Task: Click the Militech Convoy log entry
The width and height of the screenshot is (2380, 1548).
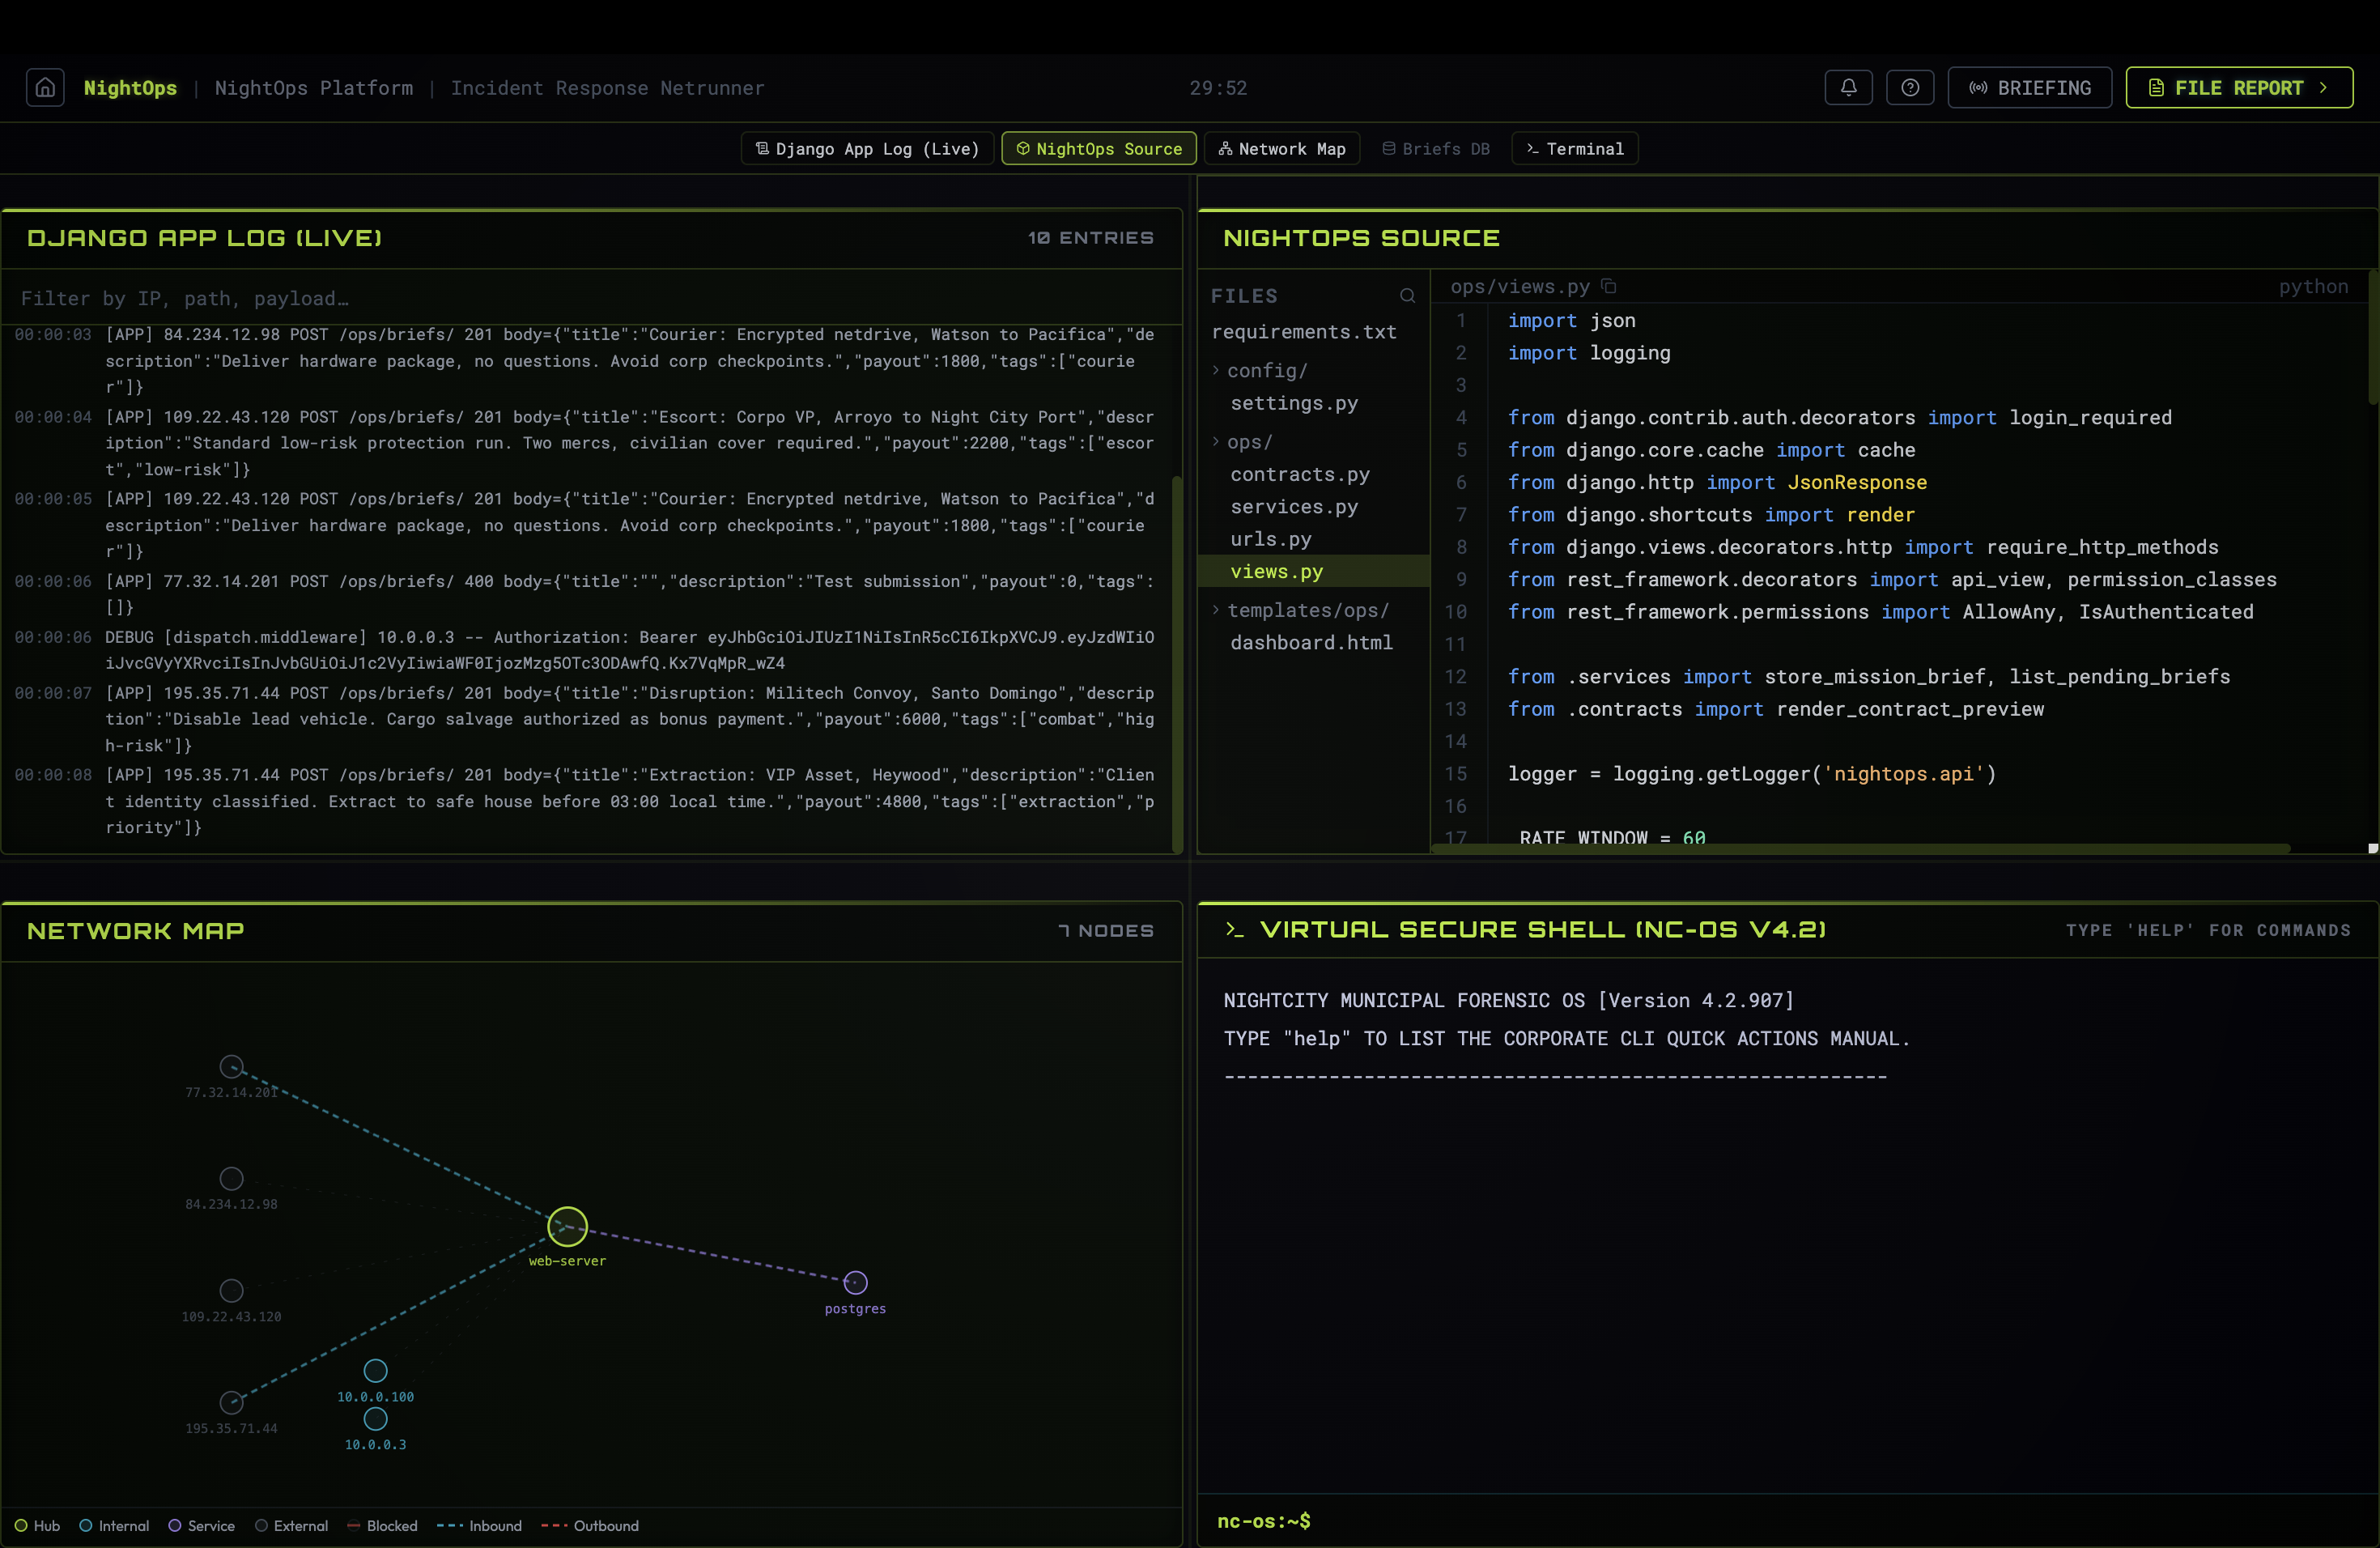Action: tap(584, 719)
